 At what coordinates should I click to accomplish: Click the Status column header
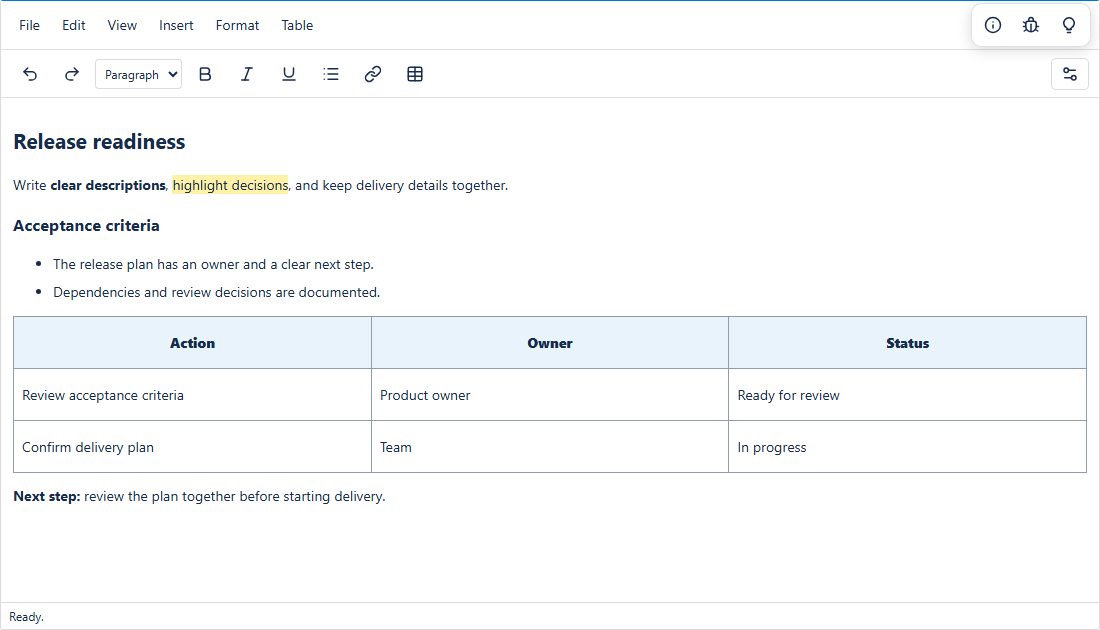907,343
